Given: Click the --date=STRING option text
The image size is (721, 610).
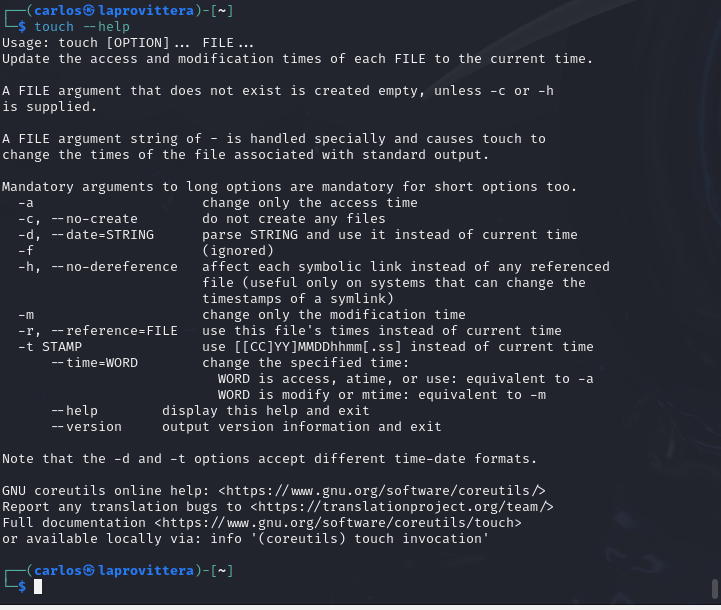Looking at the screenshot, I should click(102, 235).
